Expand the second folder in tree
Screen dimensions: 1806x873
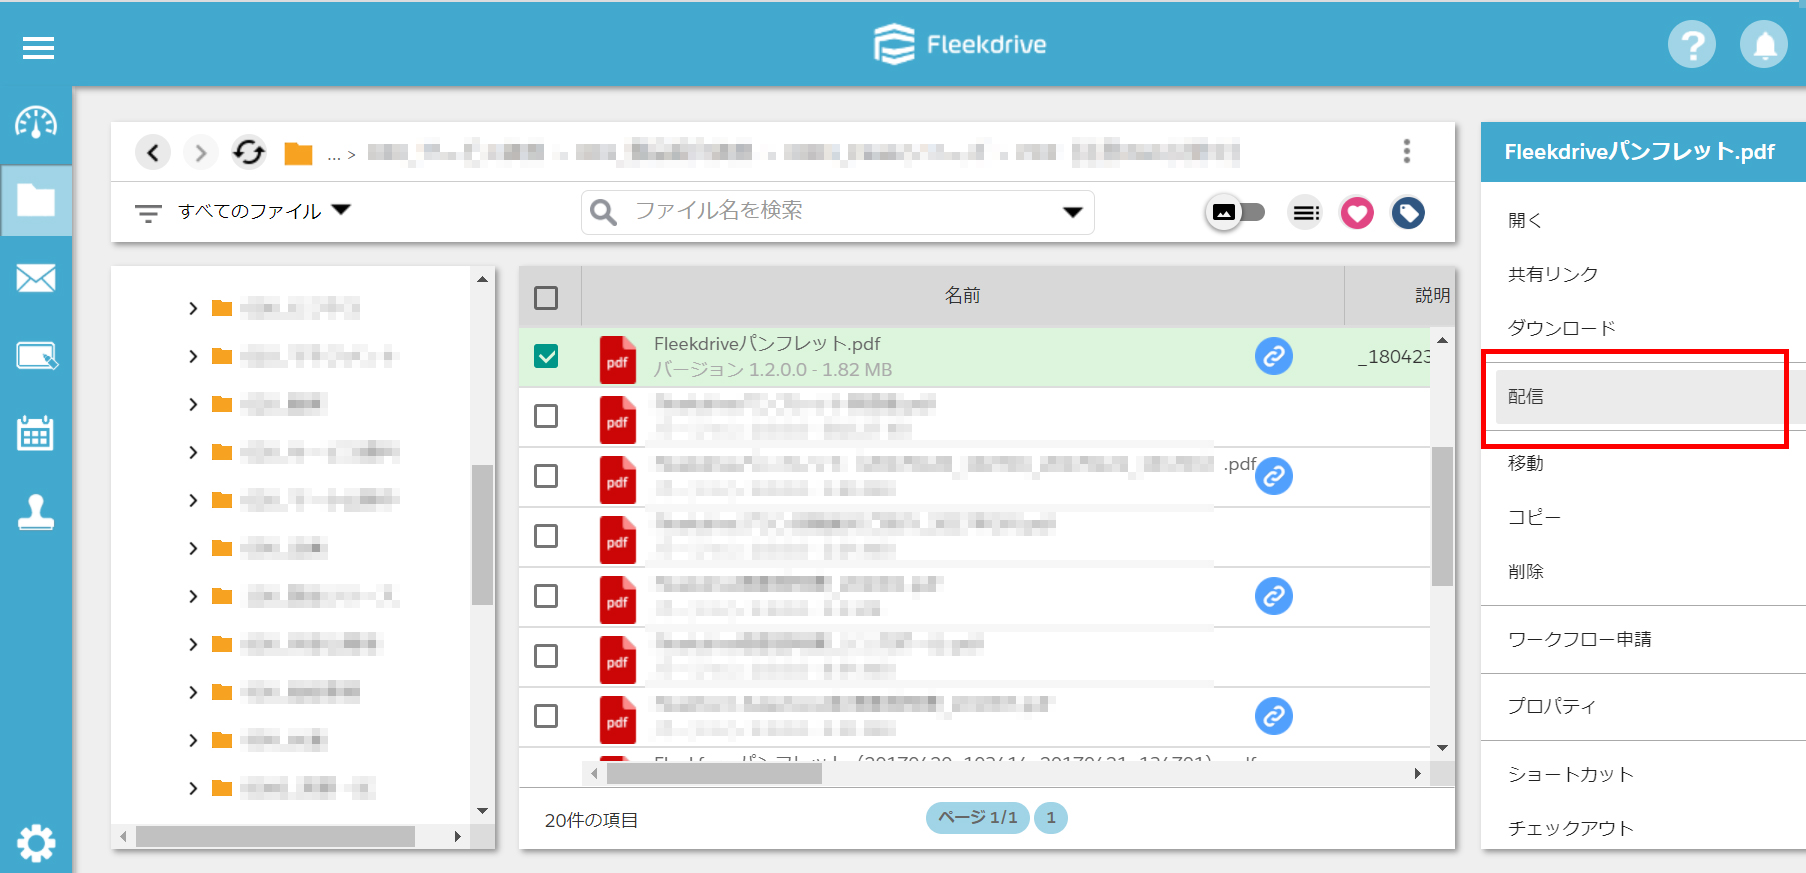[193, 356]
